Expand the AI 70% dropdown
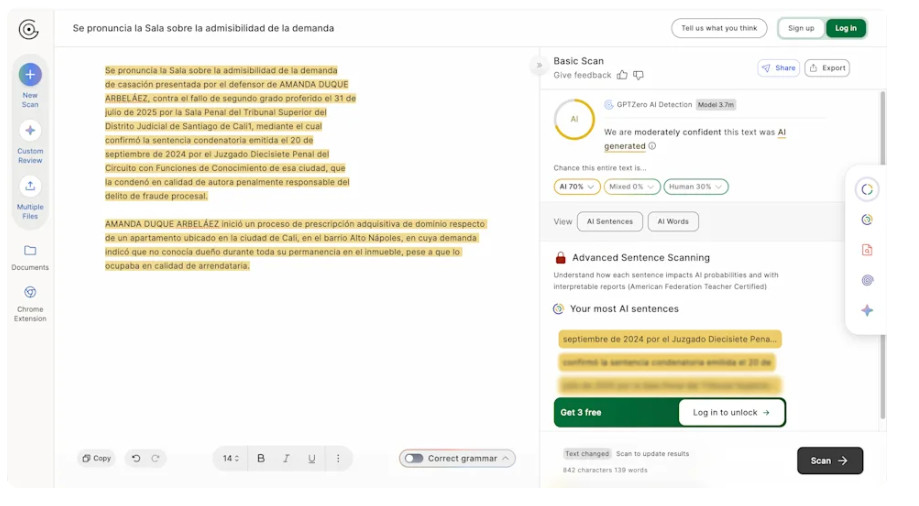 (577, 187)
